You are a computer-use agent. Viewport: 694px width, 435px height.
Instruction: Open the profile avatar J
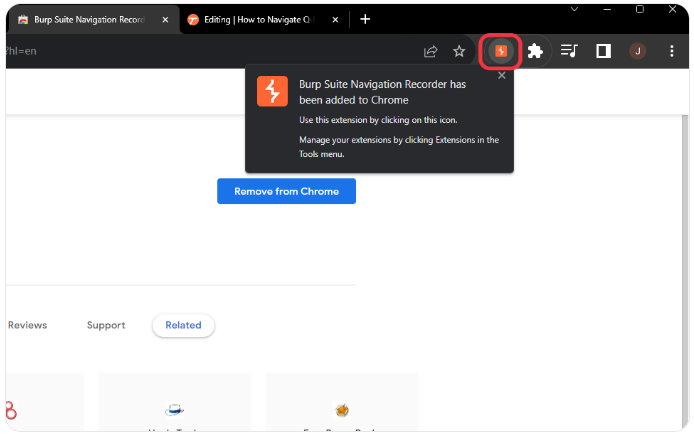pos(637,51)
